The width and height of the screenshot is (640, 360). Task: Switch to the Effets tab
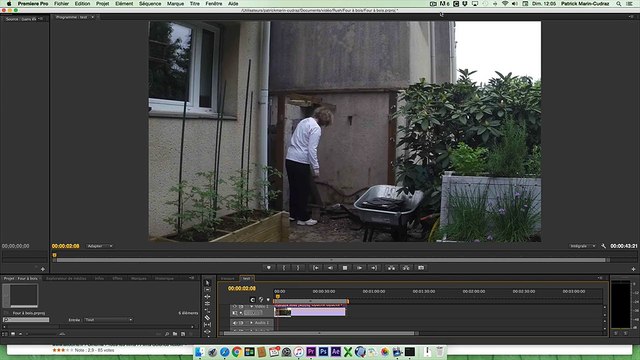118,278
